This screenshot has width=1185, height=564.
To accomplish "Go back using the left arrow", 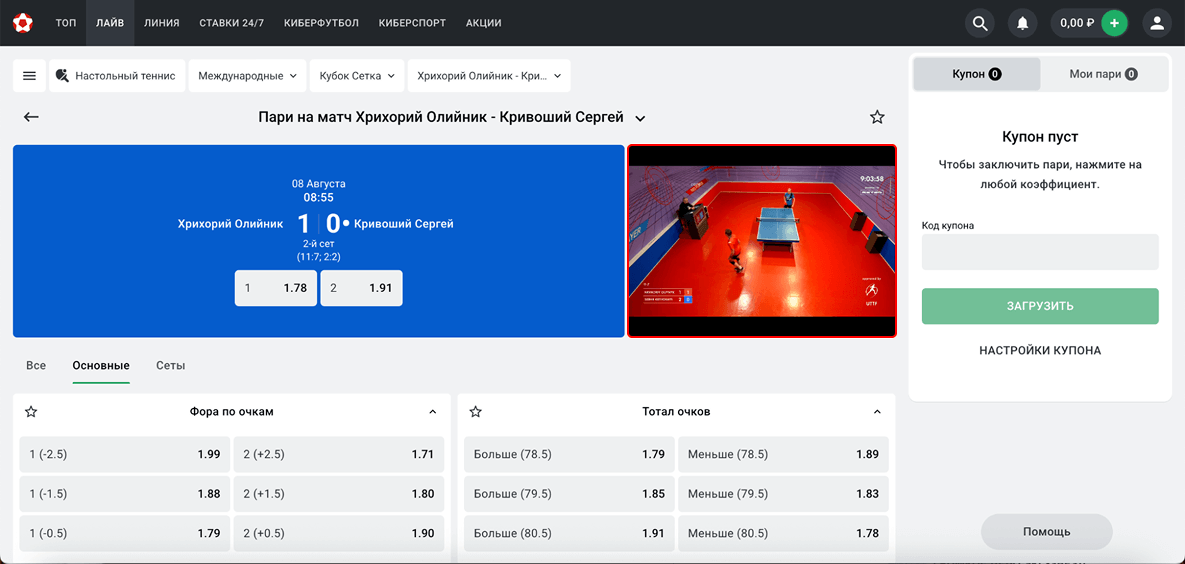I will tap(31, 117).
